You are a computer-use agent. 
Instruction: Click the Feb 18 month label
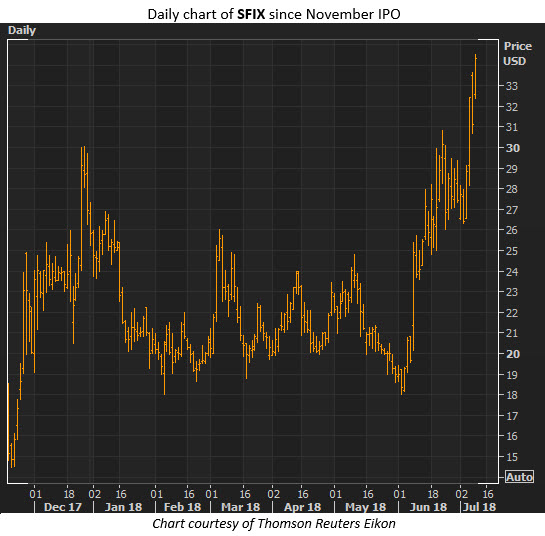click(182, 507)
